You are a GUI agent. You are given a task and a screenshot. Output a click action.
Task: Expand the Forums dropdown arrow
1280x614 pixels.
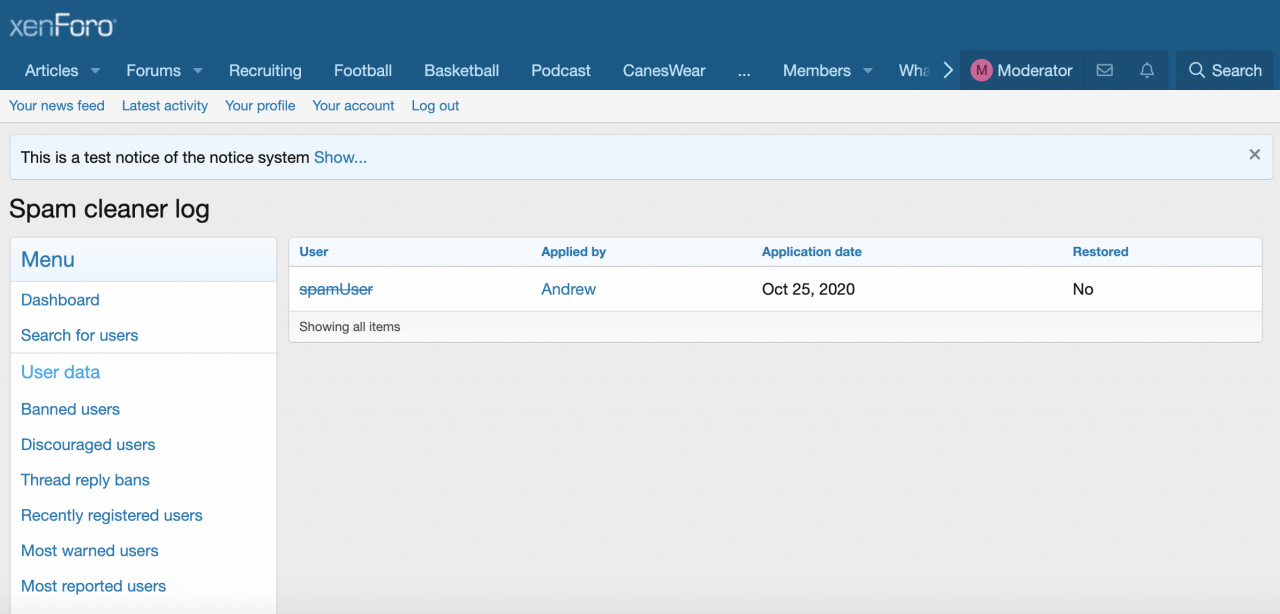(198, 71)
